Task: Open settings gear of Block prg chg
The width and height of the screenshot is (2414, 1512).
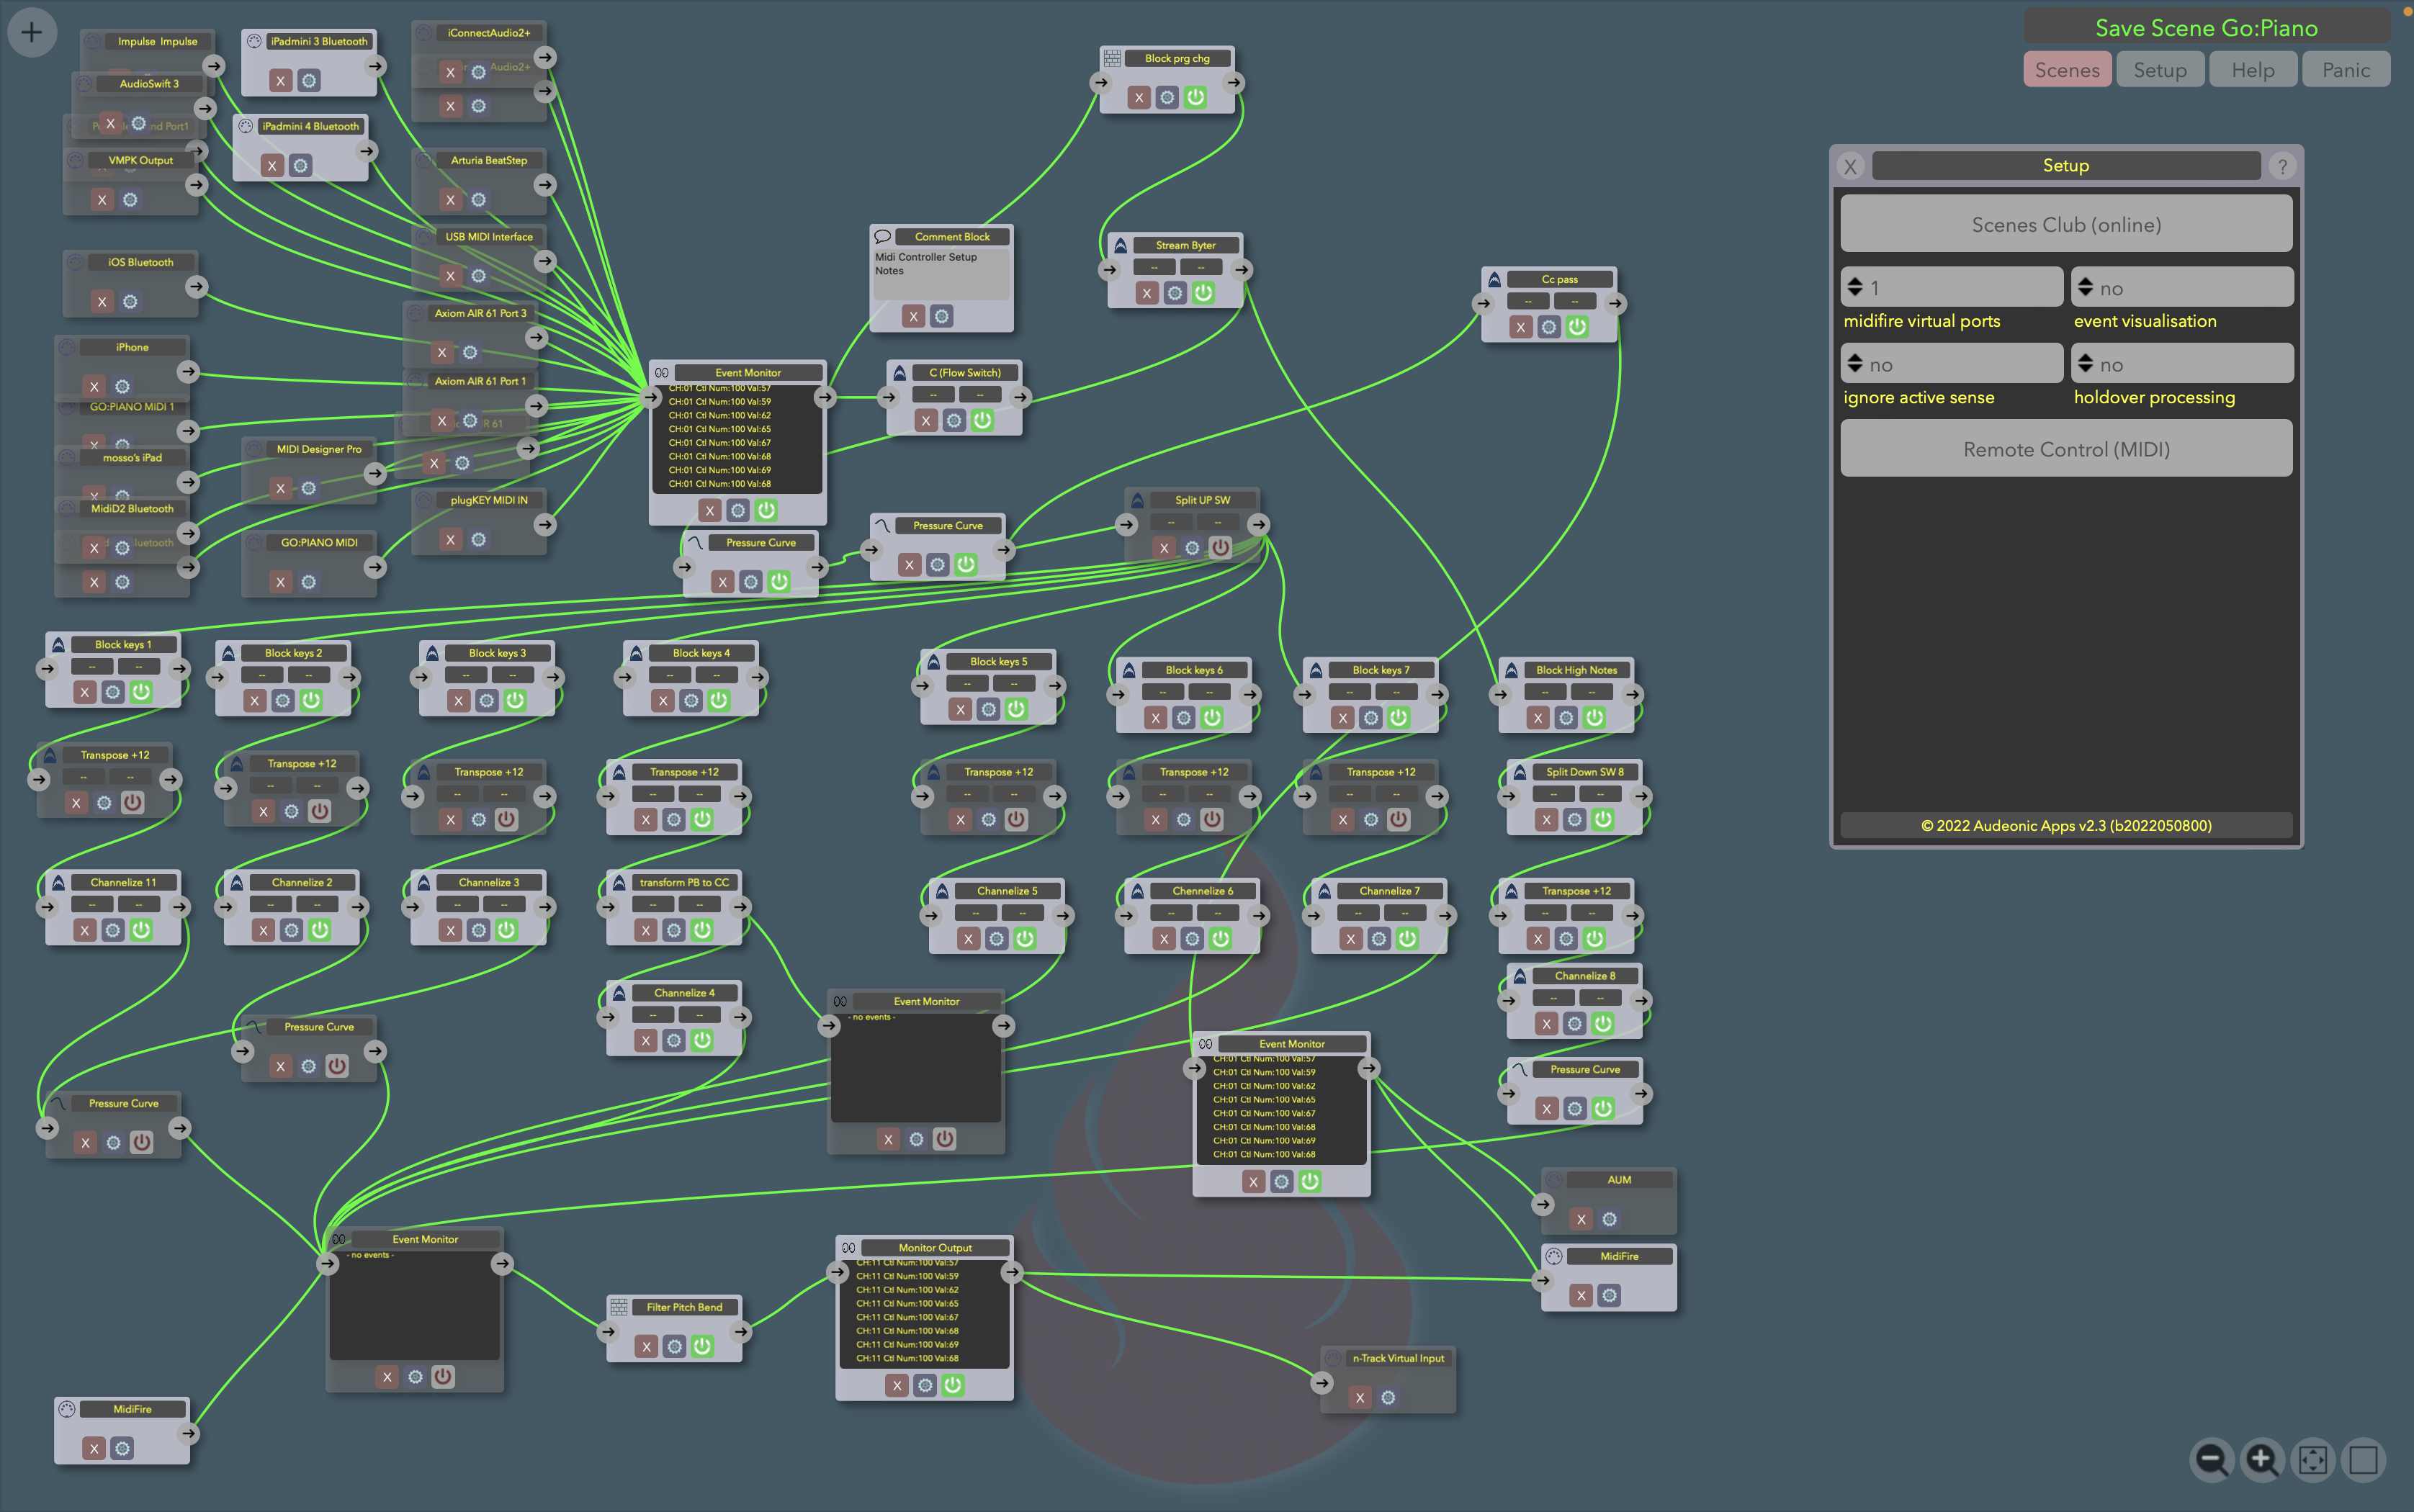Action: point(1167,97)
